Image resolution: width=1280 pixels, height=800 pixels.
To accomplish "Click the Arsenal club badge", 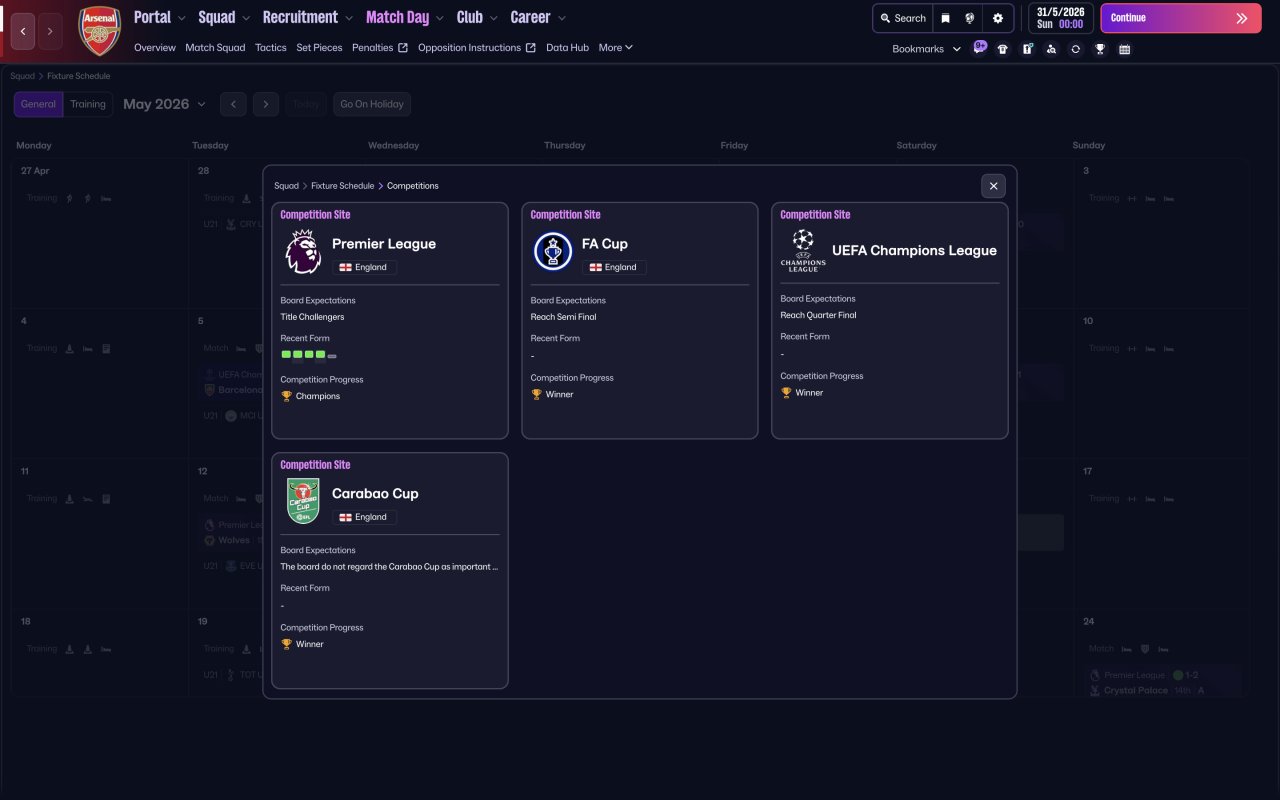I will [x=100, y=31].
